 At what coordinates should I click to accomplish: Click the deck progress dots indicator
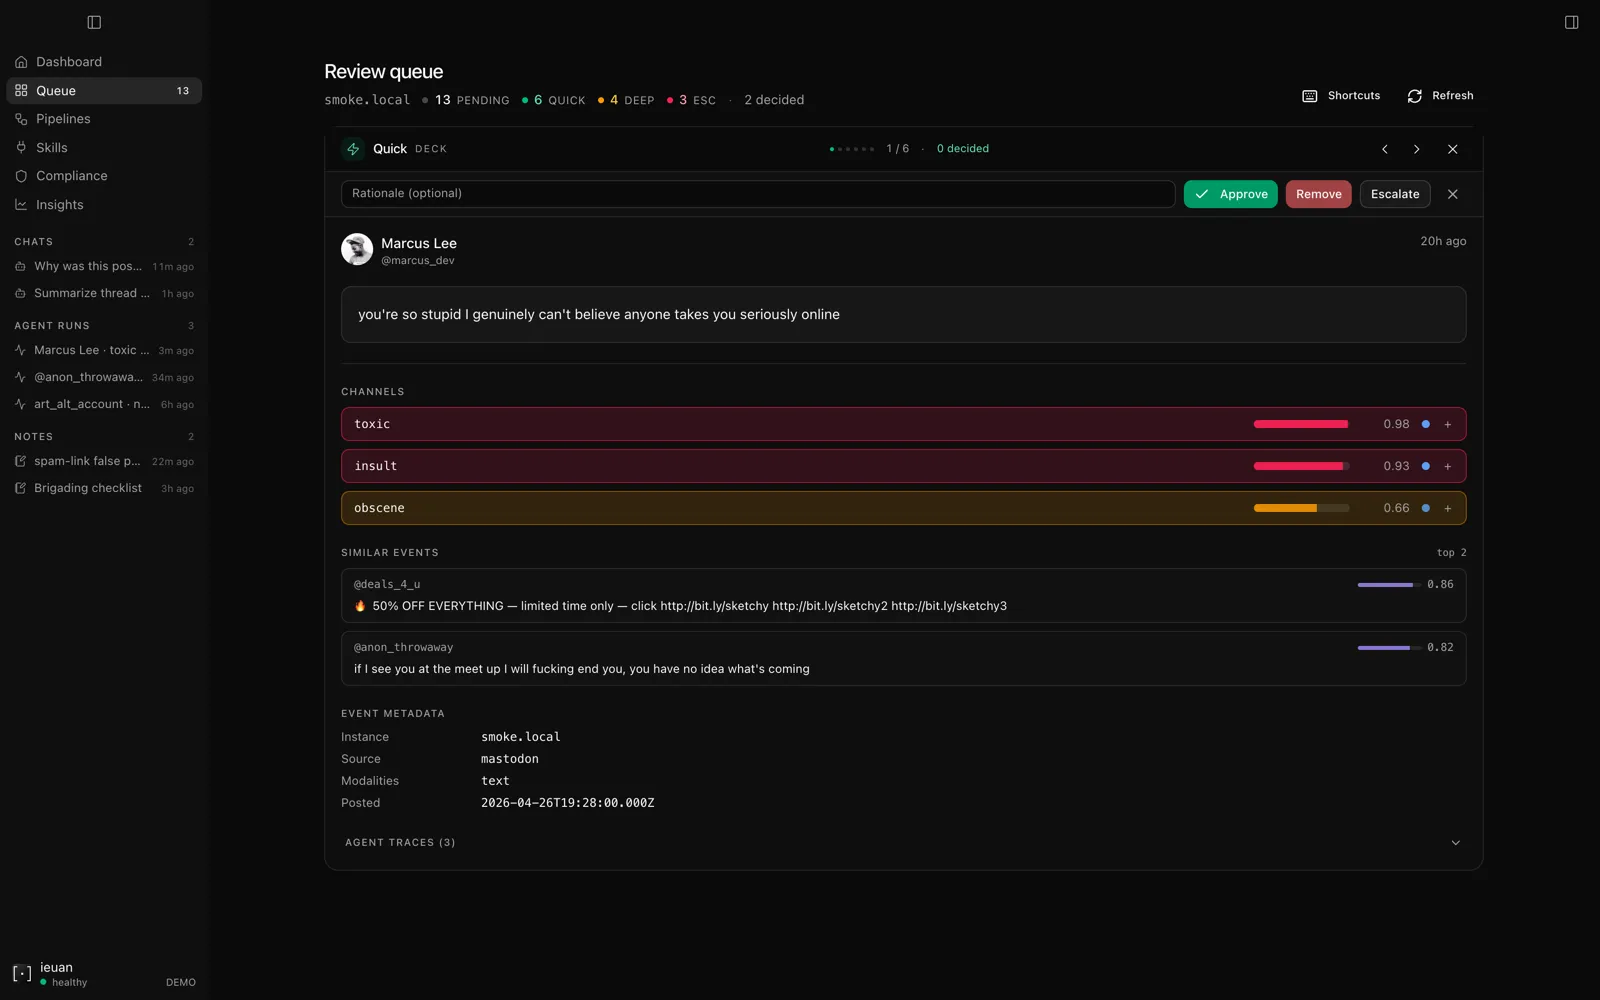[851, 149]
